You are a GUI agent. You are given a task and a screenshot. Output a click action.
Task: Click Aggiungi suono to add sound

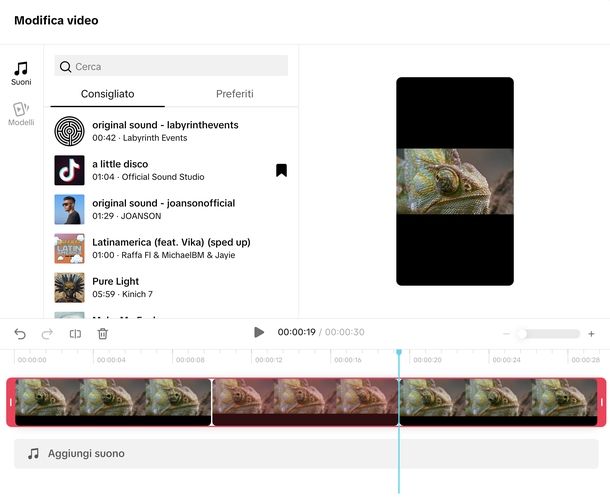click(306, 454)
